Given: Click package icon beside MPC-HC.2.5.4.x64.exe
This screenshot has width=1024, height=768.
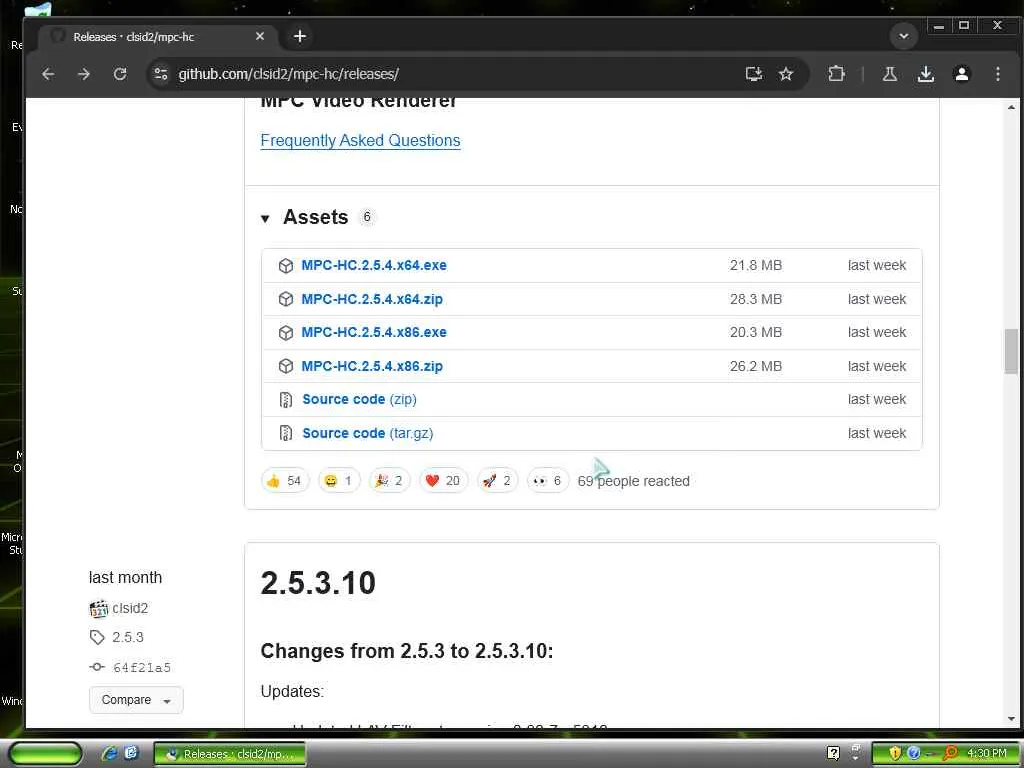Looking at the screenshot, I should click(285, 266).
